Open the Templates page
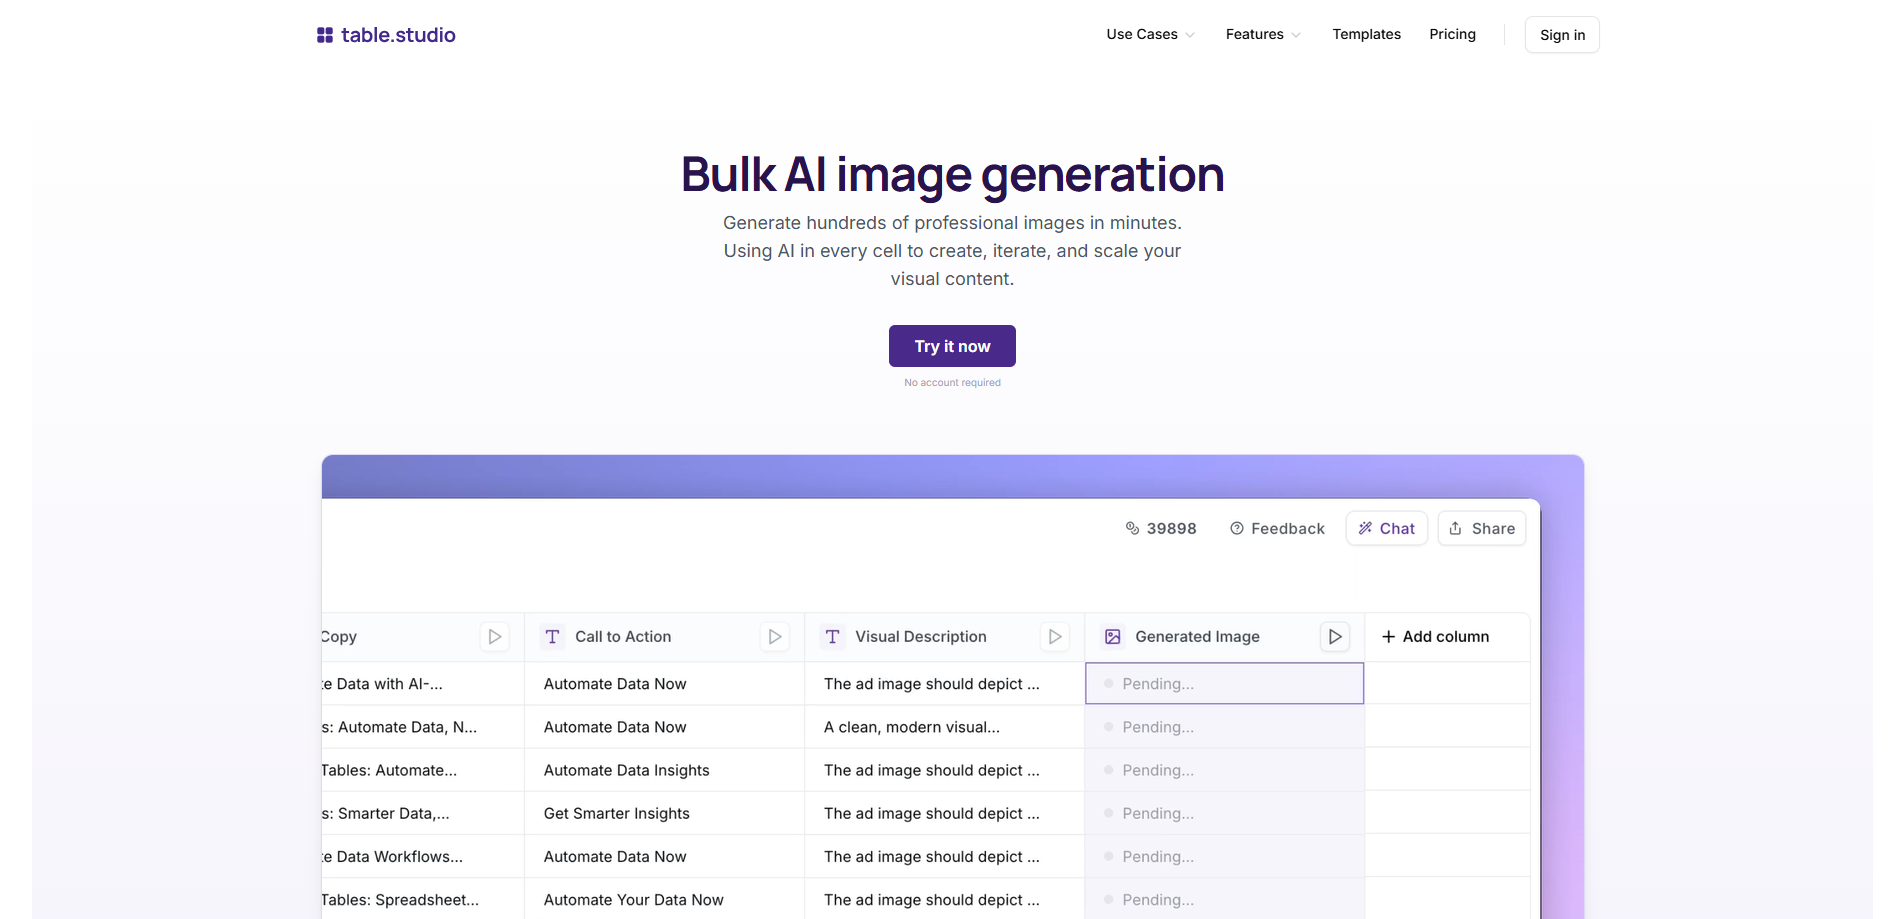Image resolution: width=1901 pixels, height=919 pixels. point(1366,34)
